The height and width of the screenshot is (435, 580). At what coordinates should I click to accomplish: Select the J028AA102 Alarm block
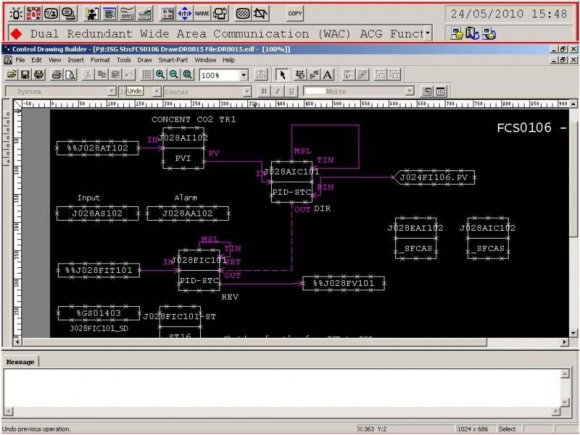188,213
